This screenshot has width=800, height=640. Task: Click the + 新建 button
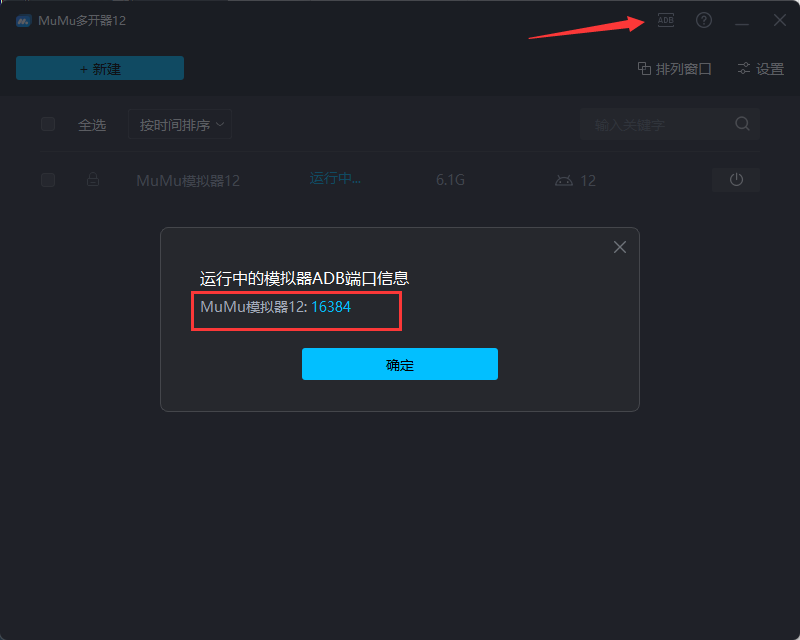tap(100, 68)
